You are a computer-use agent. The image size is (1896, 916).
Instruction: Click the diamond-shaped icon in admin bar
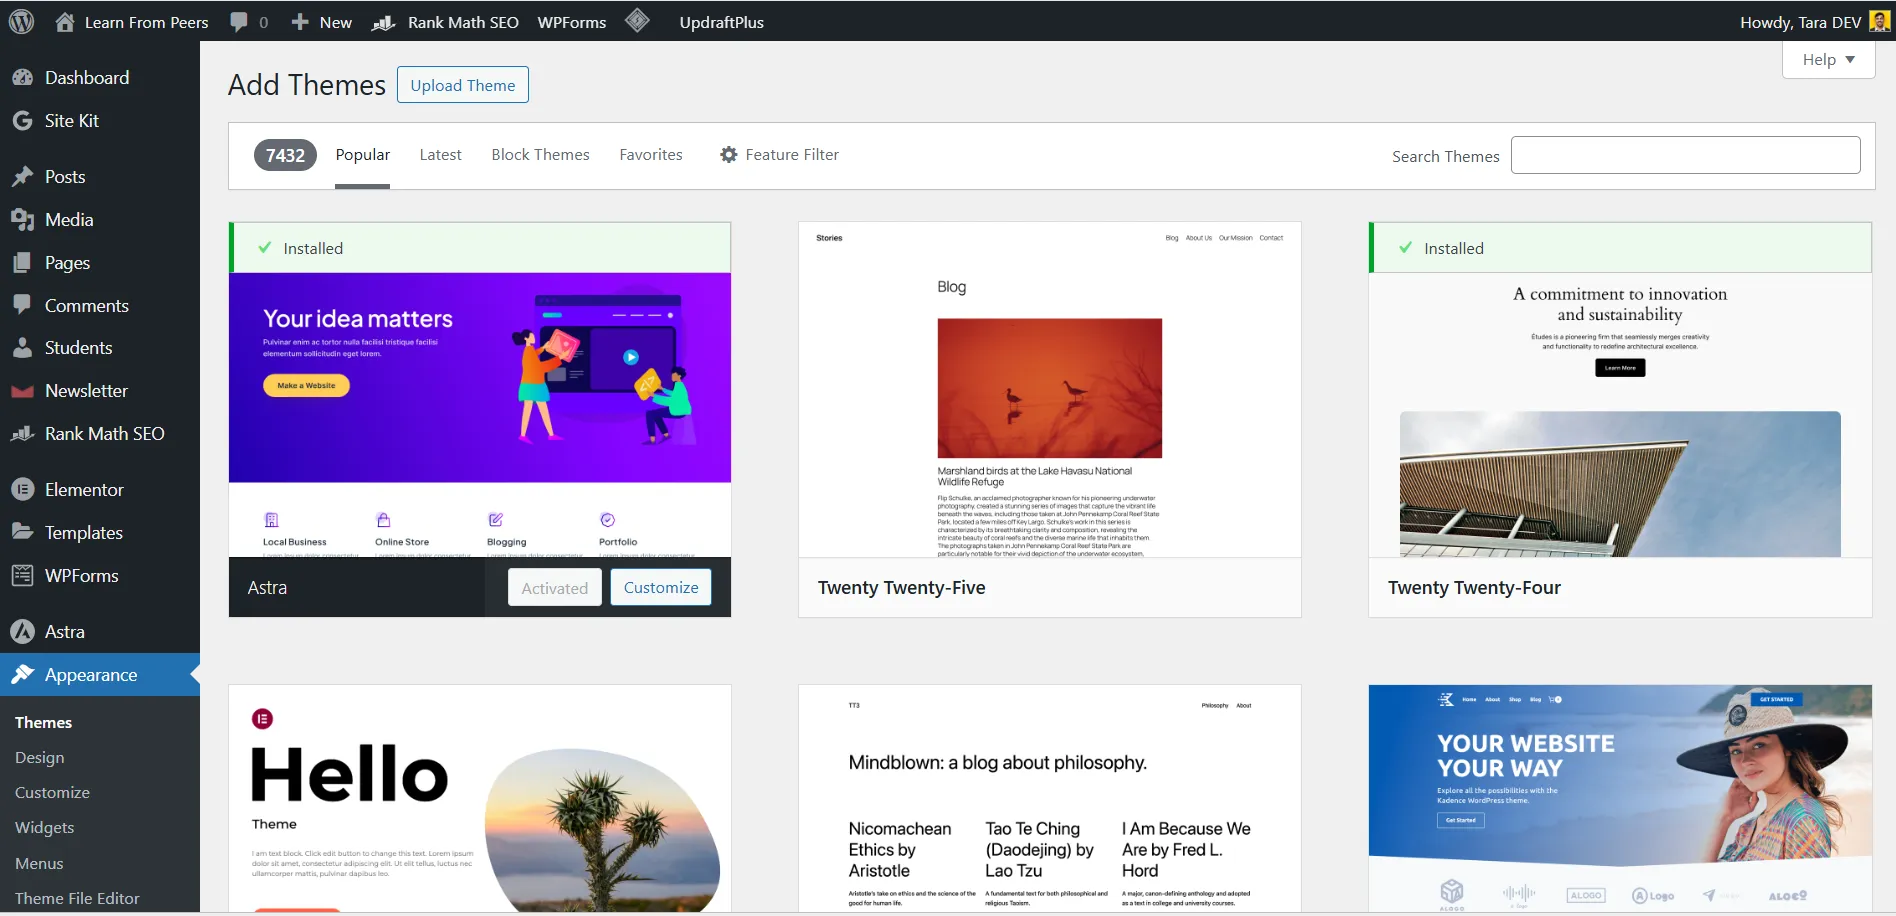(x=638, y=21)
